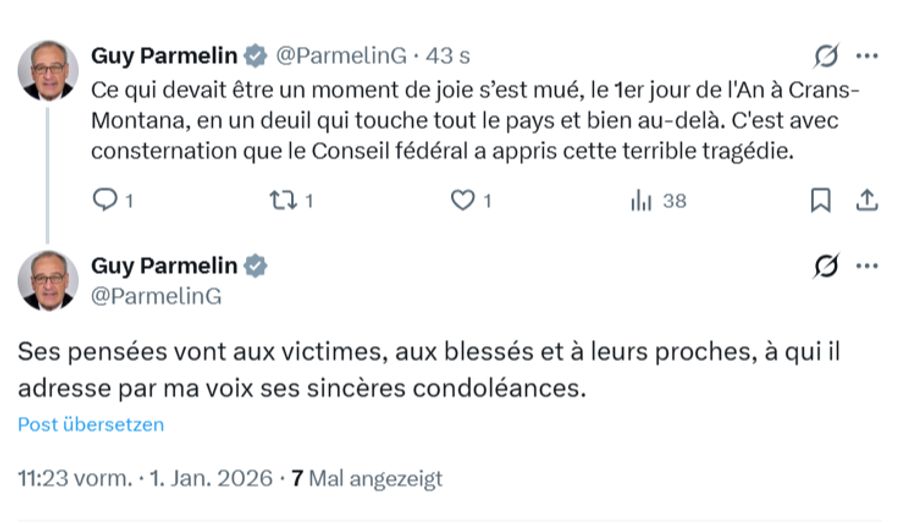Click the avatar beside the second post
The height and width of the screenshot is (526, 900).
(x=47, y=281)
